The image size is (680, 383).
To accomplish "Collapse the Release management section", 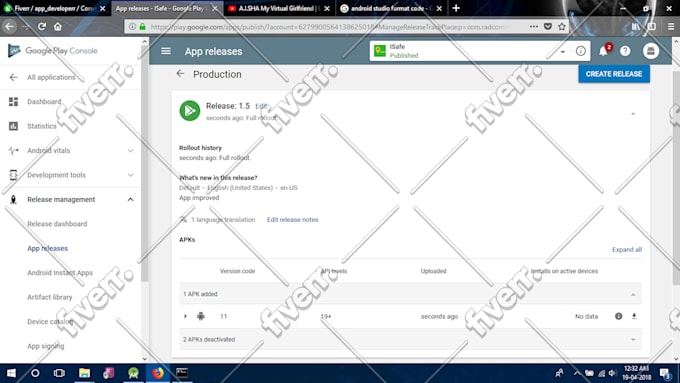I will [x=131, y=200].
